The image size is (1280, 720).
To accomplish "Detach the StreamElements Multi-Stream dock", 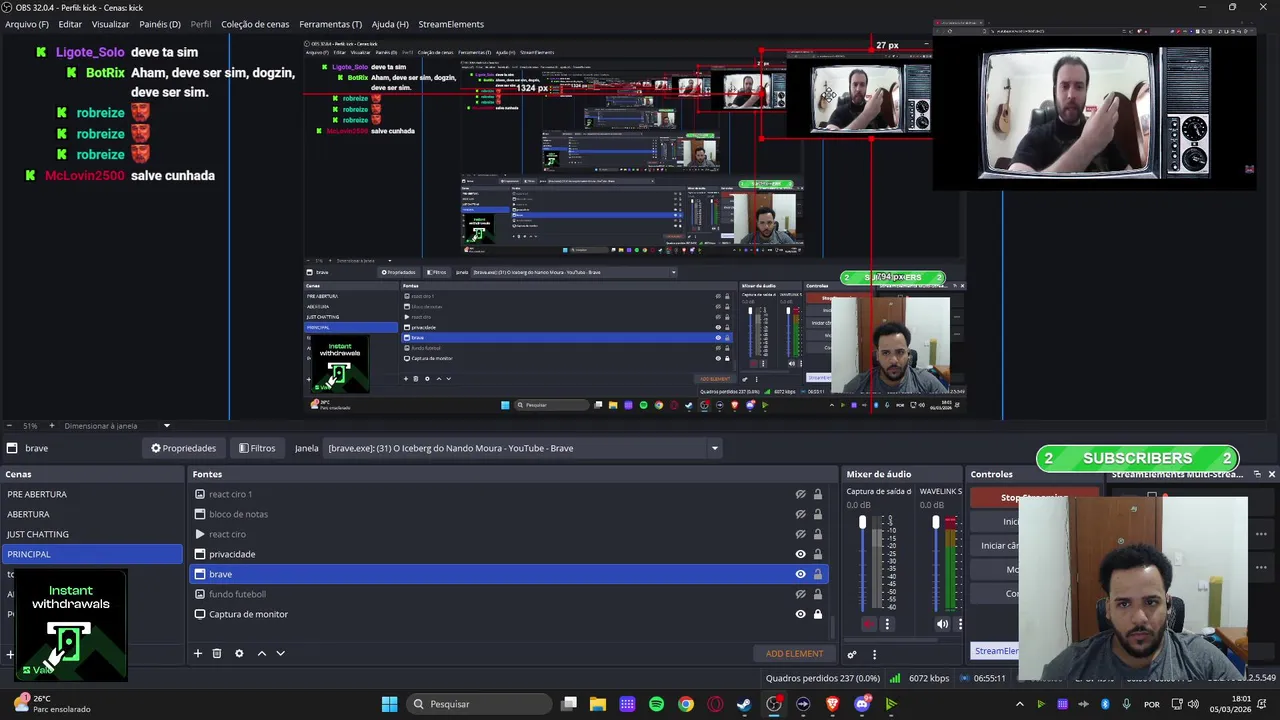I will click(1257, 474).
